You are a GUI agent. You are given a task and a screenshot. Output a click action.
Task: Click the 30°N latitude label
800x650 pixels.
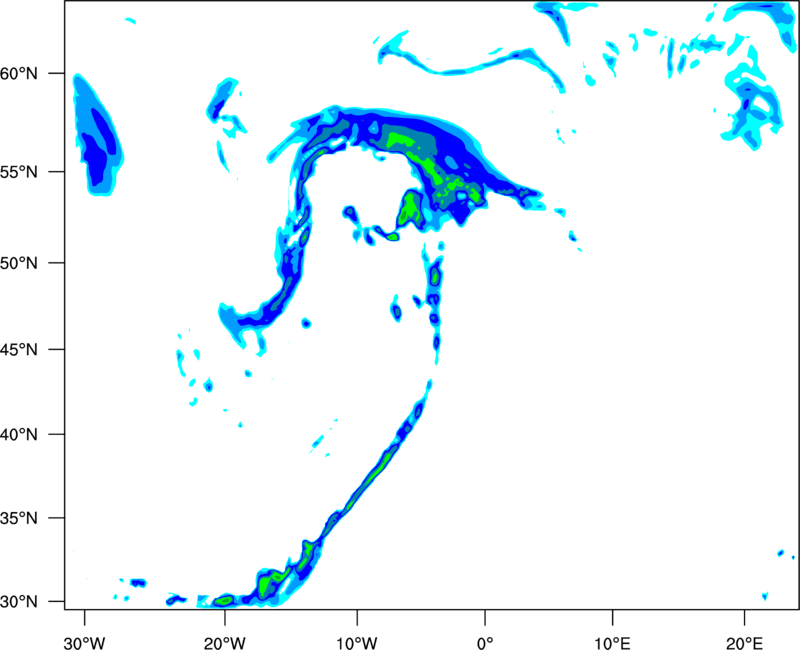pyautogui.click(x=19, y=602)
